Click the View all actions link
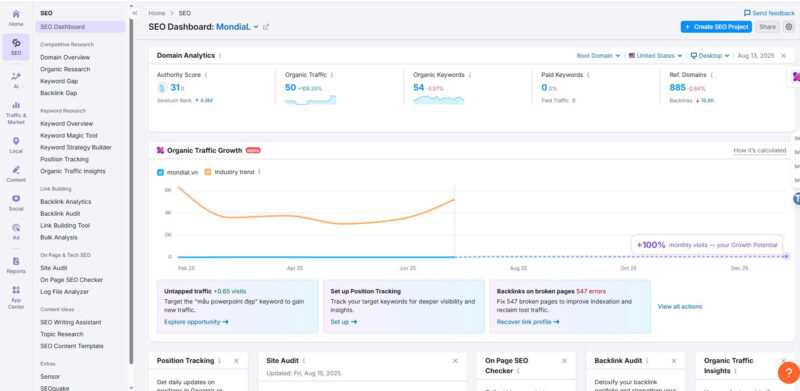800x391 pixels. (680, 306)
